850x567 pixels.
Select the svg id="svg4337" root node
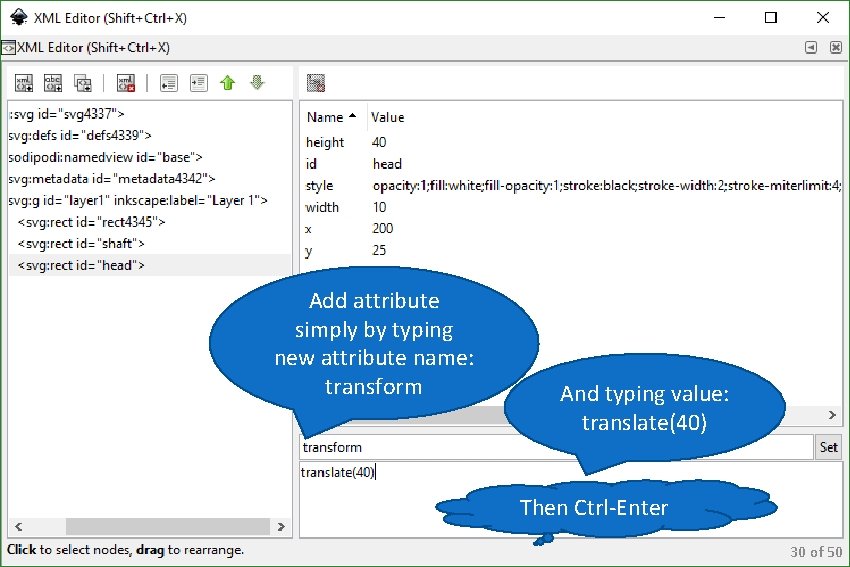[x=67, y=114]
